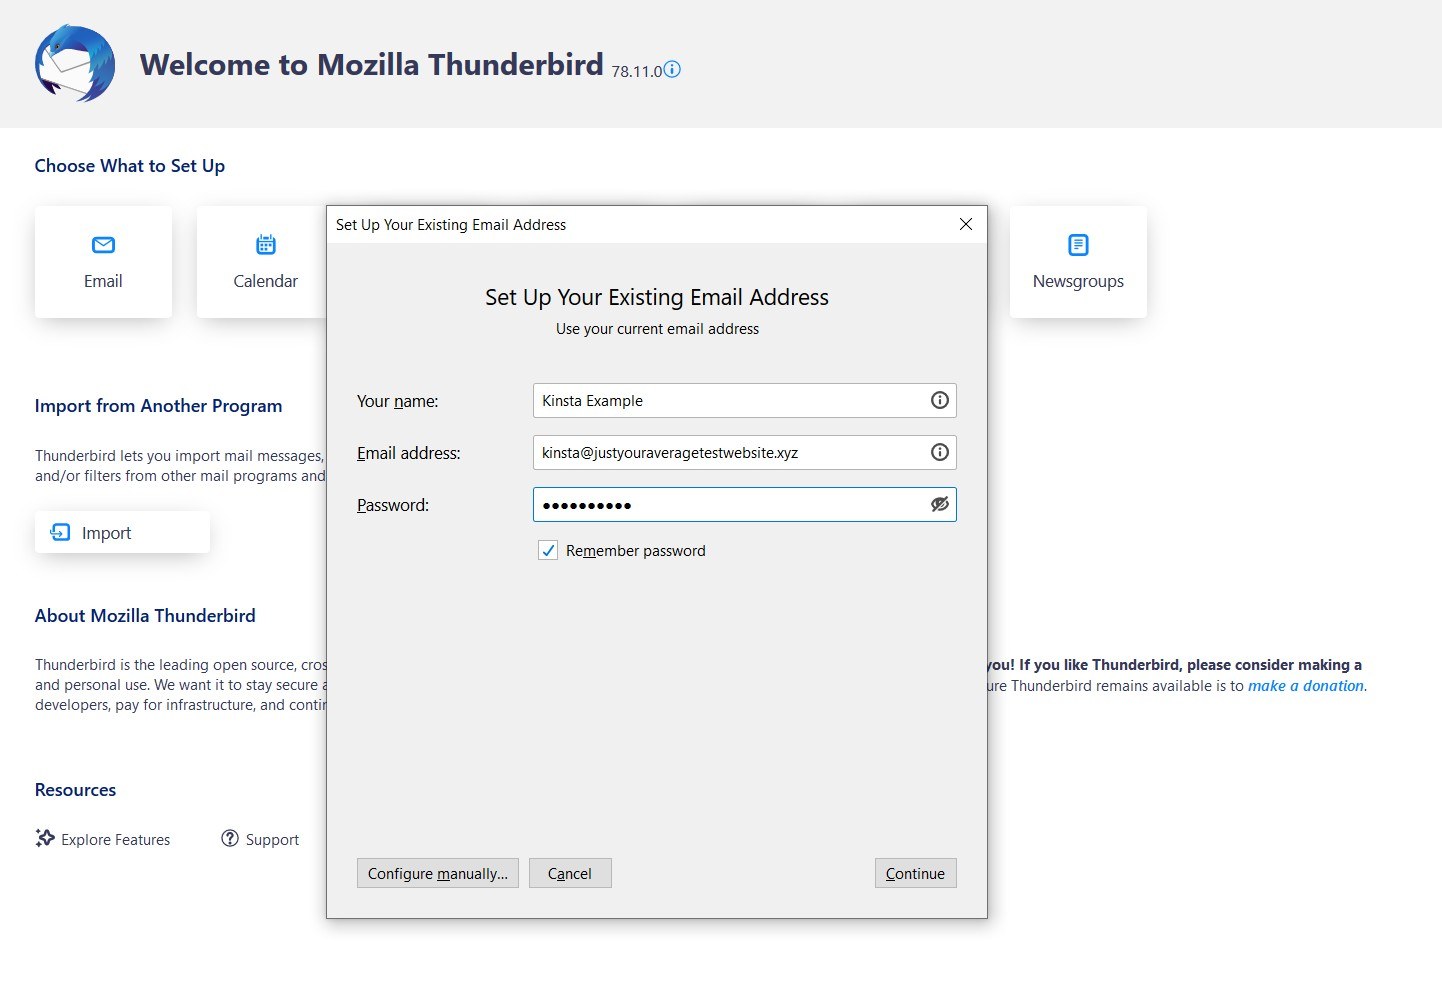The height and width of the screenshot is (983, 1442).
Task: Click the info icon beside Your name field
Action: coord(939,400)
